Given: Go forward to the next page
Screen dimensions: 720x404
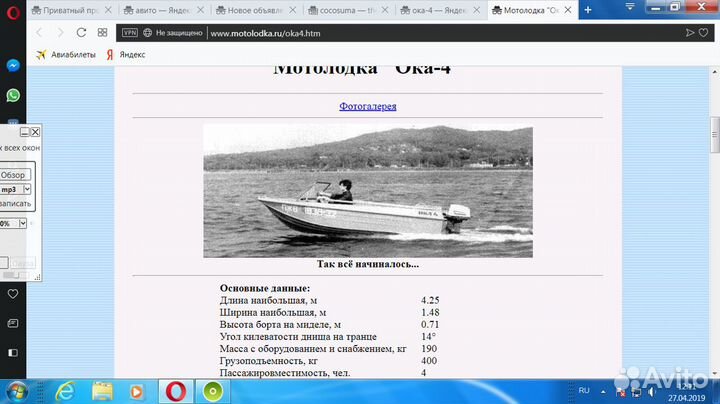Looking at the screenshot, I should (60, 33).
